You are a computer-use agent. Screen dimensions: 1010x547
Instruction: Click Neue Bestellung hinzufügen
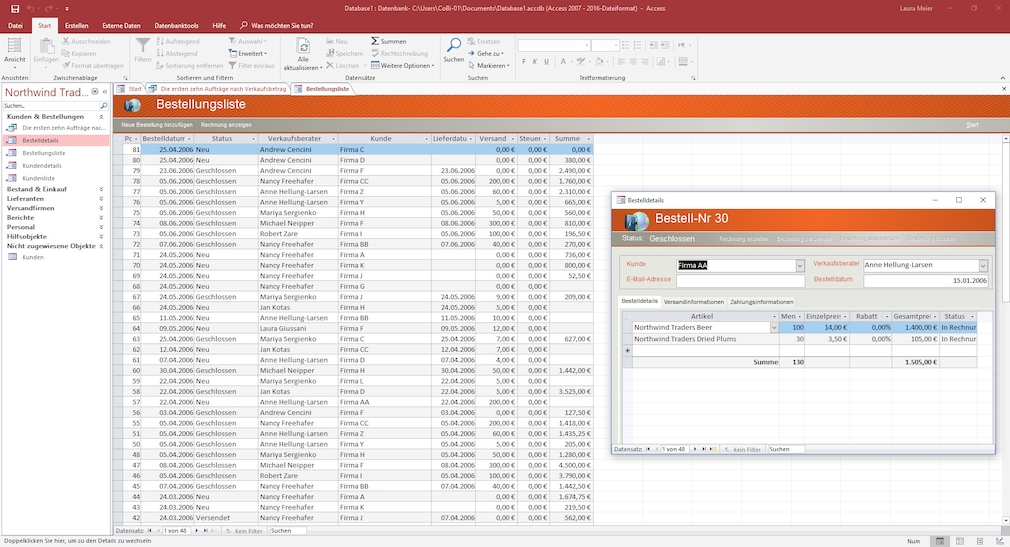(x=156, y=124)
